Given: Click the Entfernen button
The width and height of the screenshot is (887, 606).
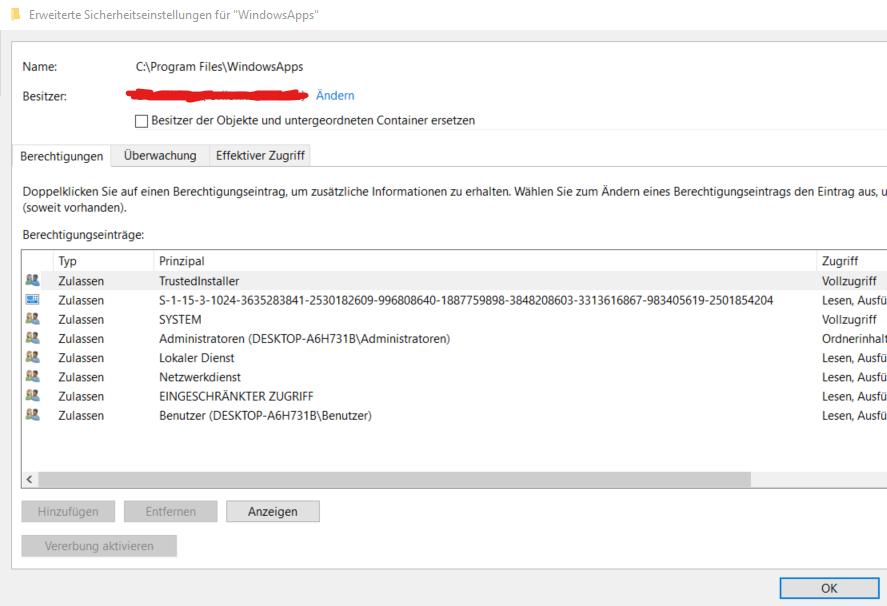Looking at the screenshot, I should pos(170,512).
